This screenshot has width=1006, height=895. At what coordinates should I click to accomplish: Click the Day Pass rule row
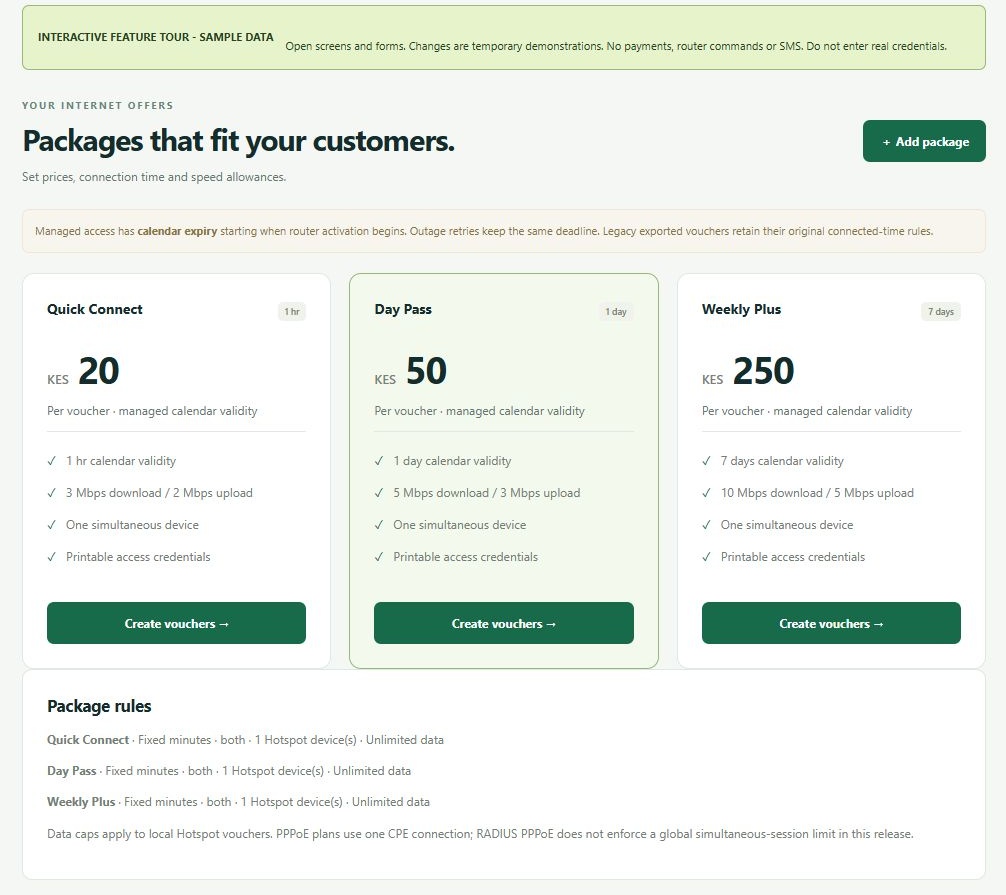pos(229,771)
